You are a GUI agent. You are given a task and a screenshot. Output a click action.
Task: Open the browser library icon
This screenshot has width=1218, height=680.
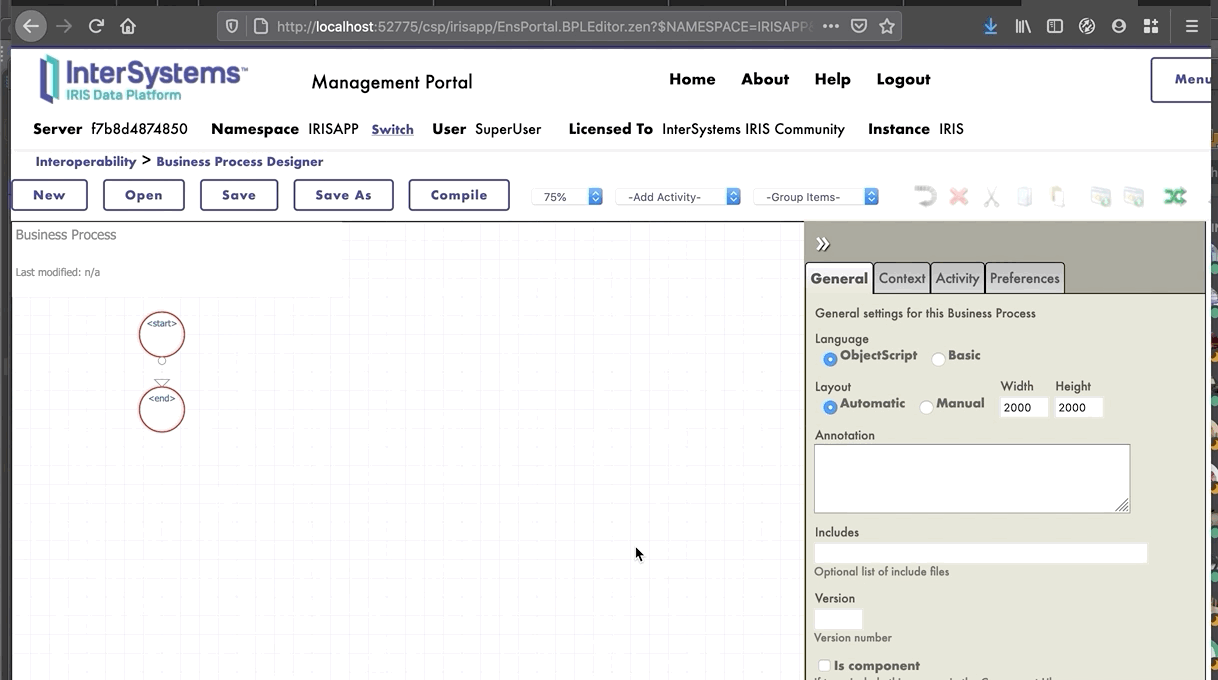click(x=1023, y=27)
